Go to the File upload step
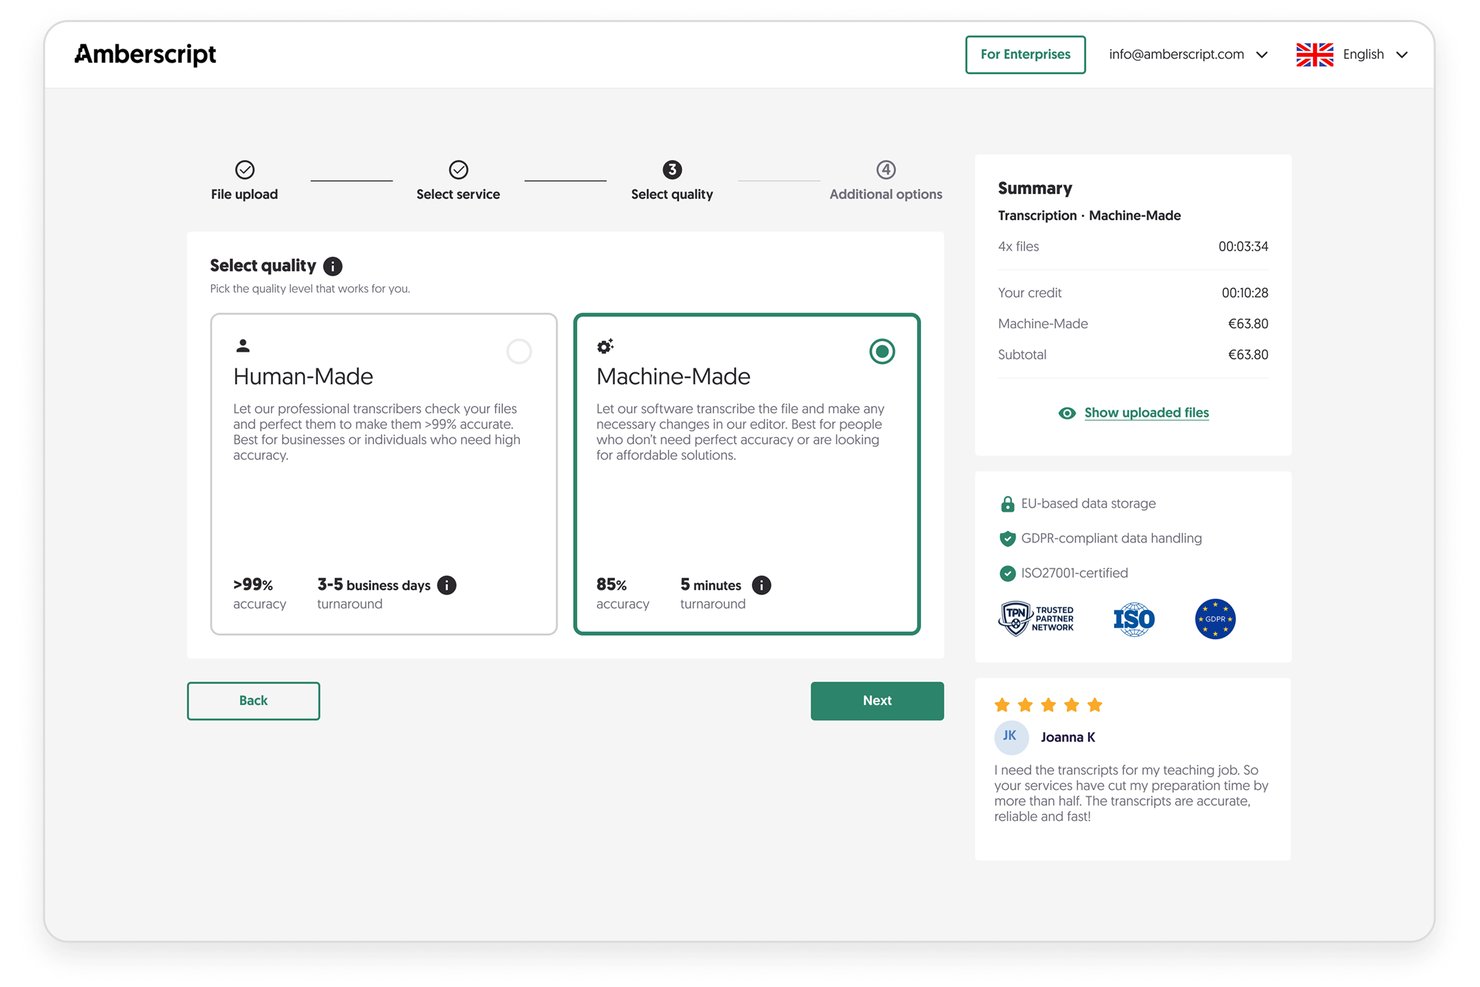 click(245, 181)
